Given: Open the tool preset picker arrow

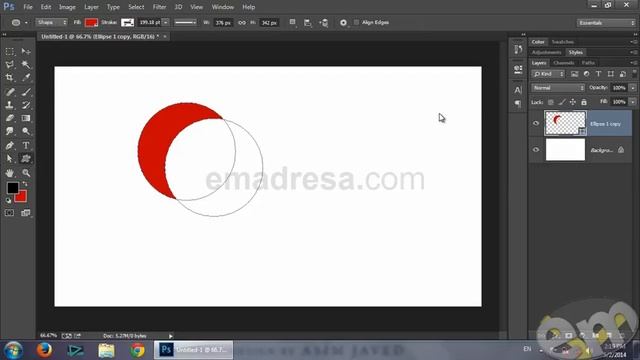Looking at the screenshot, I should [26, 23].
